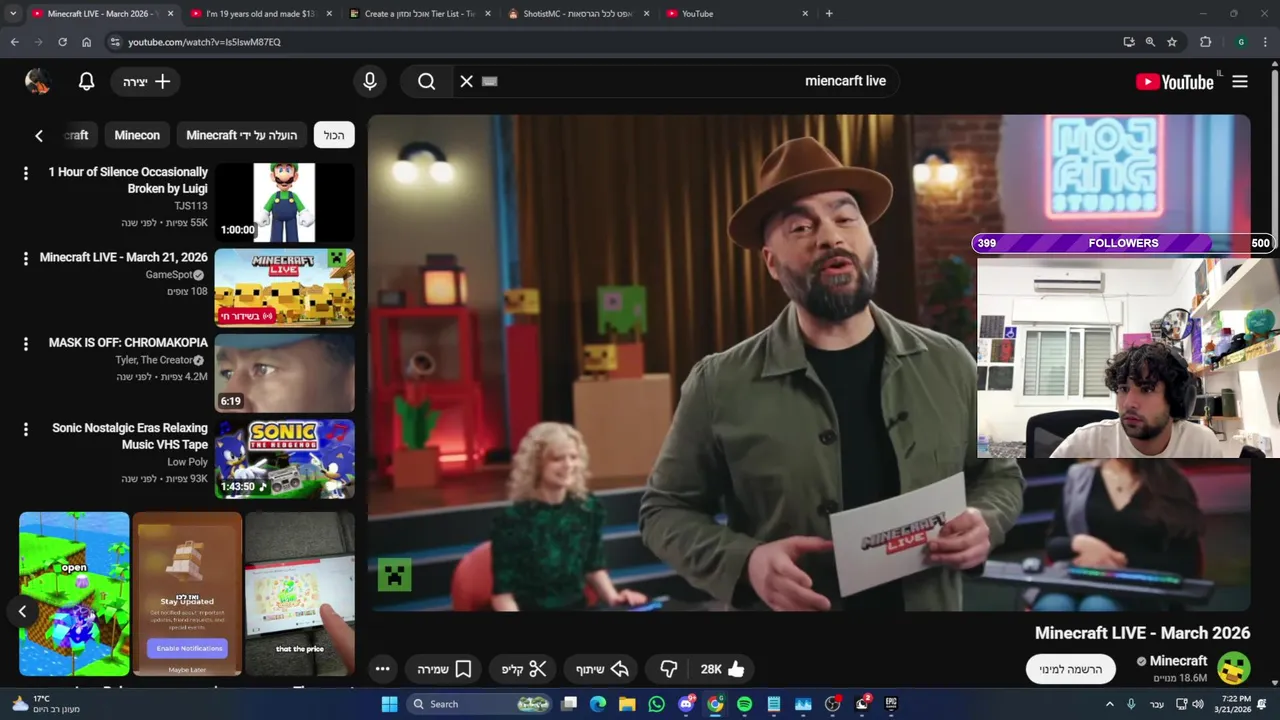Image resolution: width=1280 pixels, height=720 pixels.
Task: Open browser zoom magnifier in address bar
Action: 1150,42
